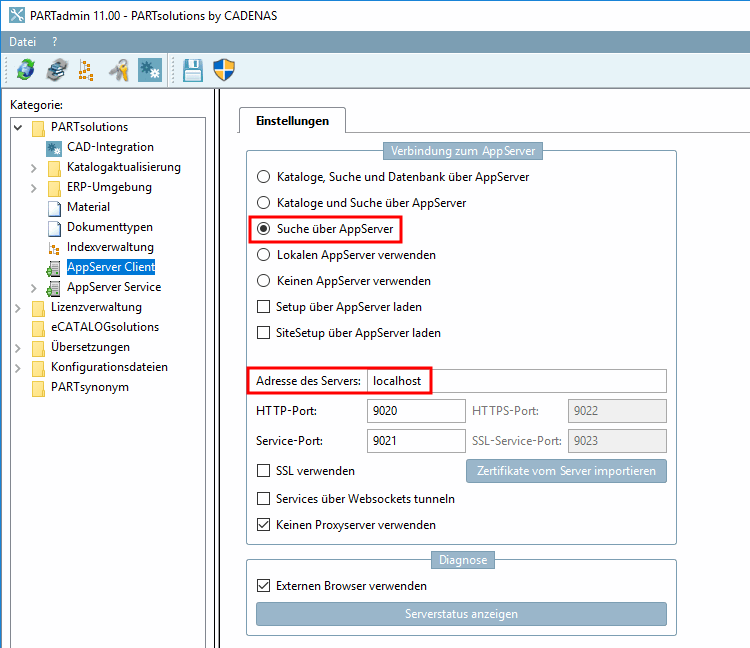This screenshot has height=648, width=750.
Task: Tick the 'SSL verwenden' checkbox
Action: pos(264,471)
